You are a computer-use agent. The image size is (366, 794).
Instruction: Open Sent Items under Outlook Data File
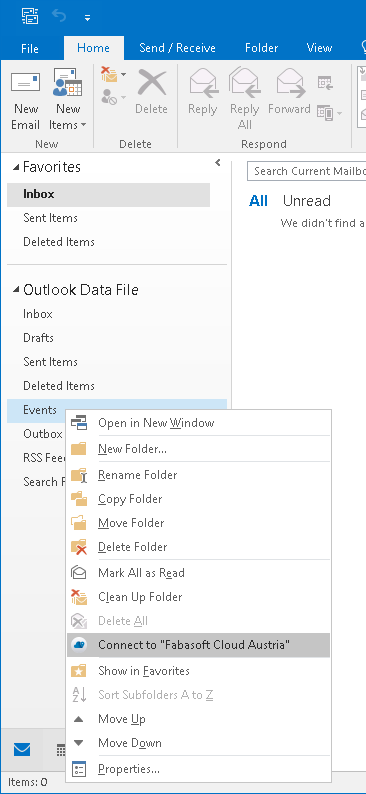(50, 362)
